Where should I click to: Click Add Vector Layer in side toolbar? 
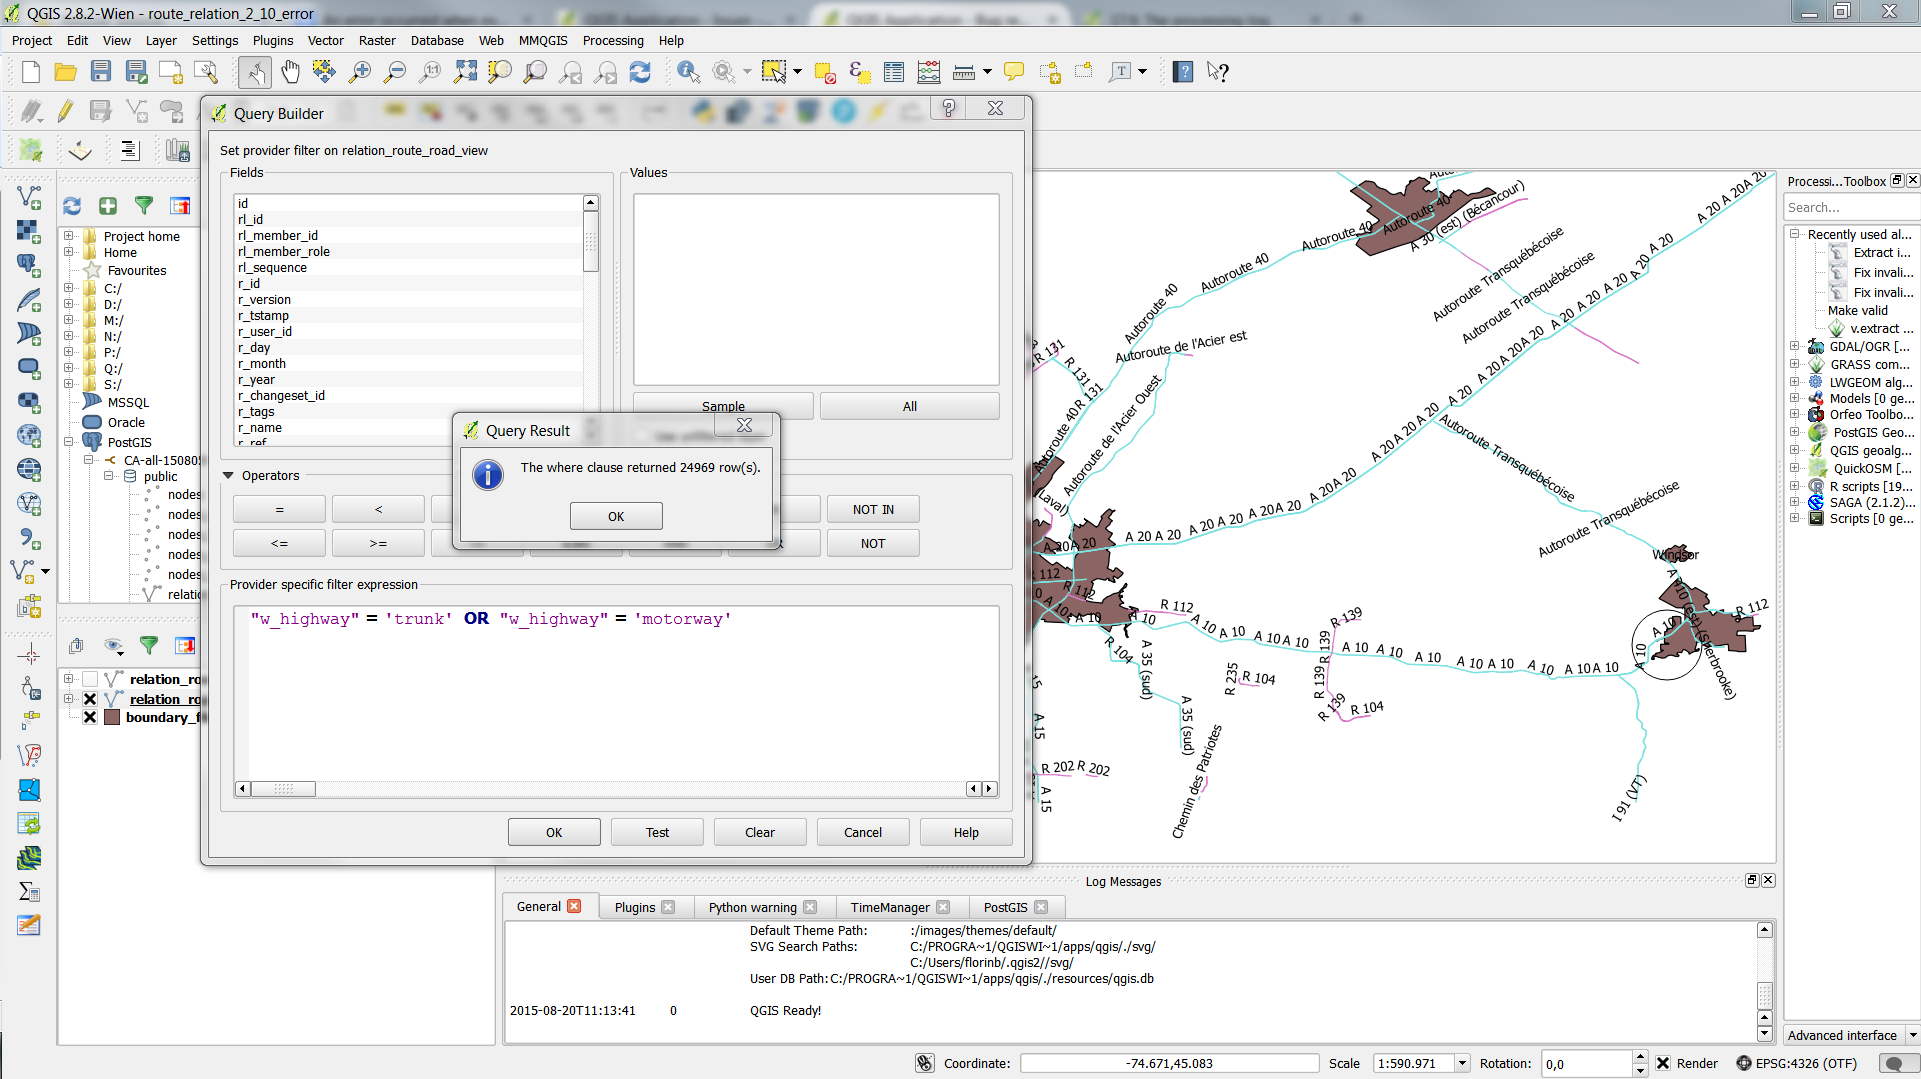coord(29,197)
